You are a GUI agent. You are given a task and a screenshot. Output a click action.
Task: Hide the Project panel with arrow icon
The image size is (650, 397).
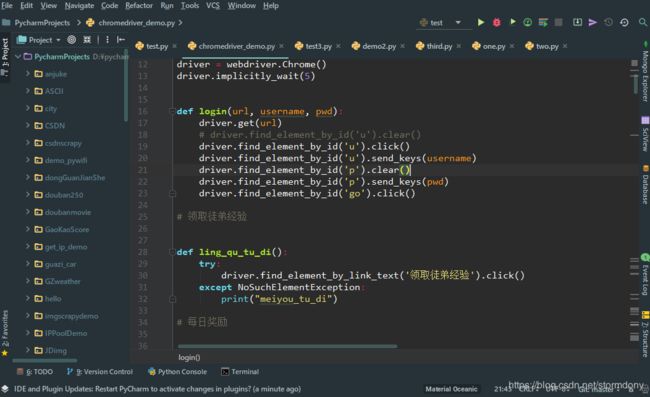[121, 40]
